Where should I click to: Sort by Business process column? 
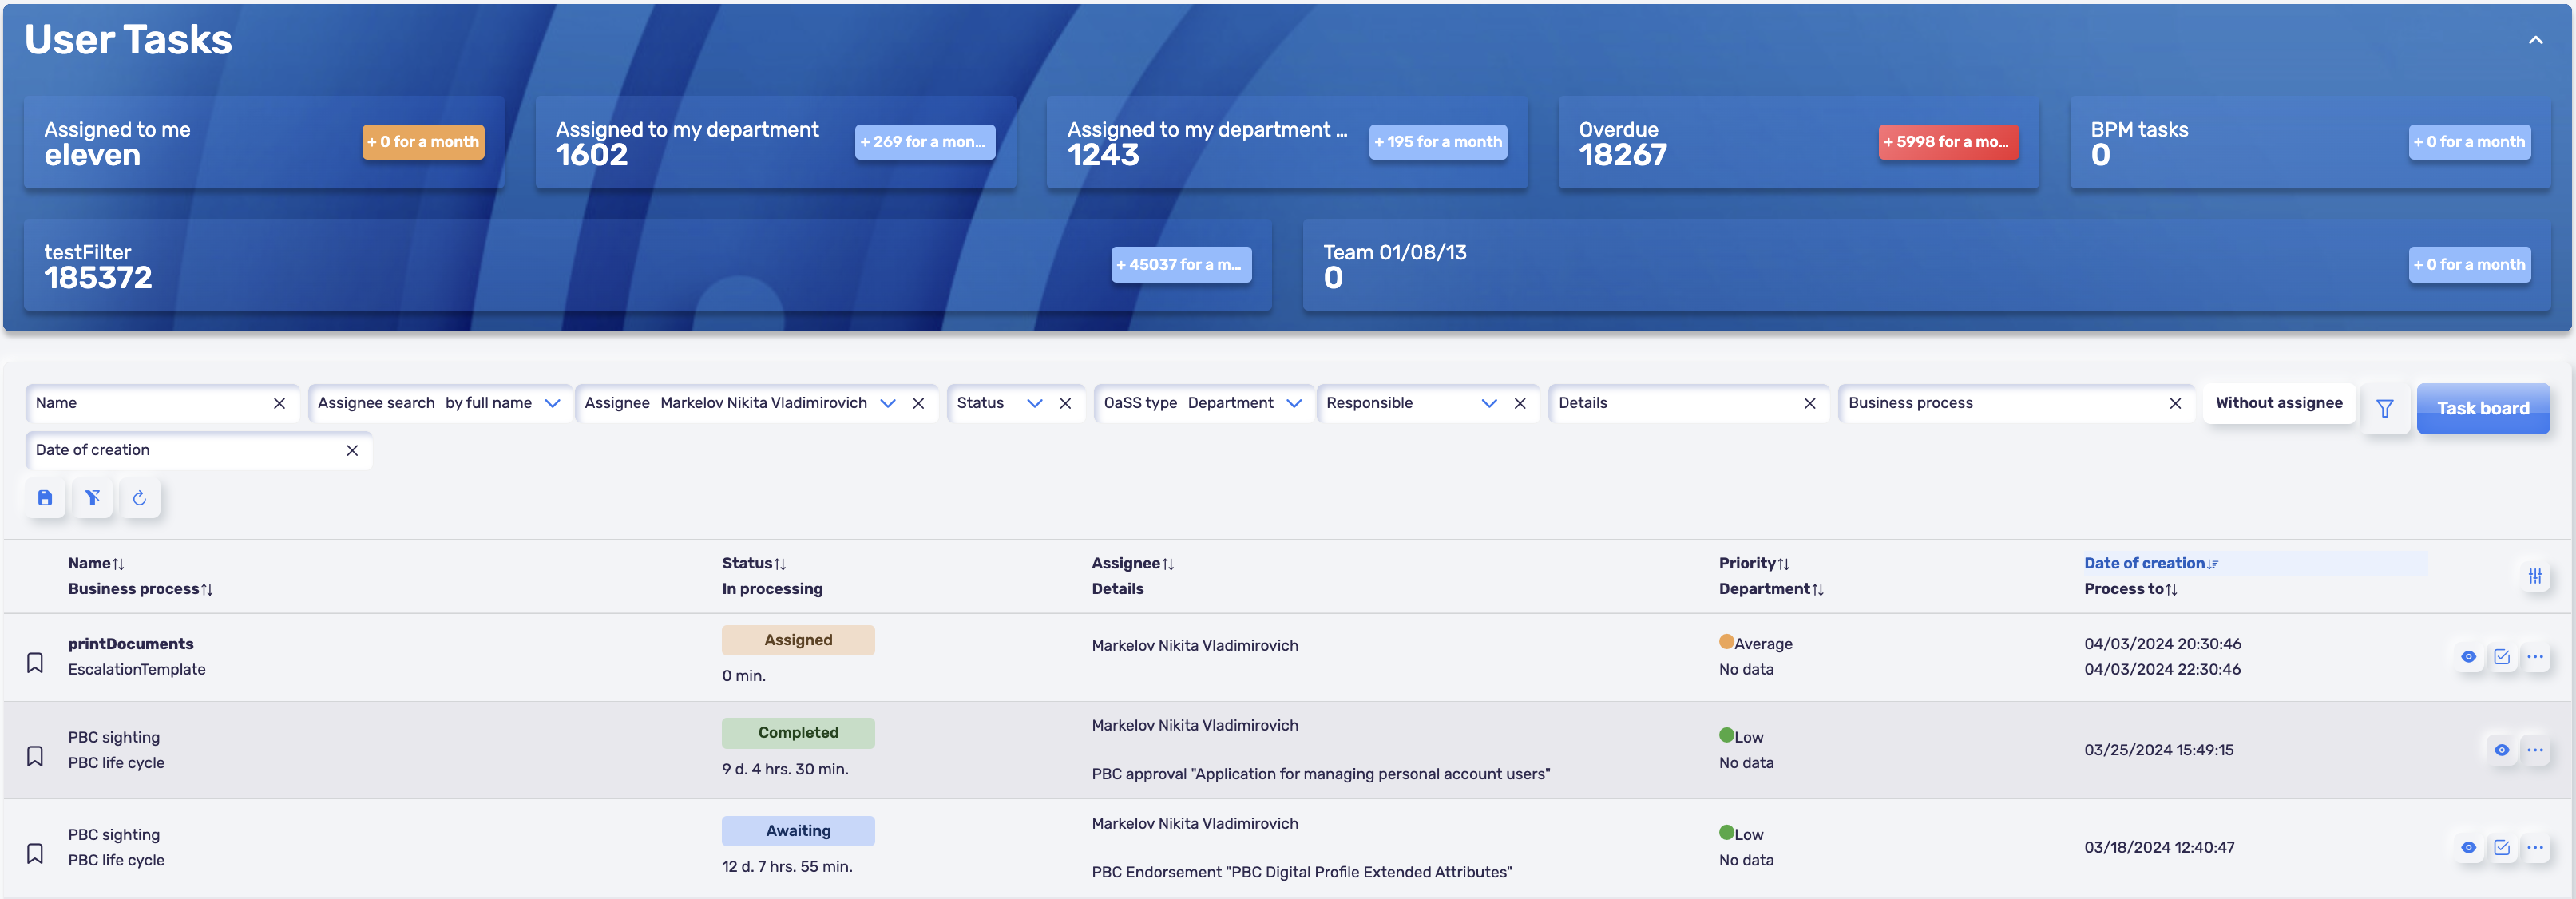(x=140, y=589)
